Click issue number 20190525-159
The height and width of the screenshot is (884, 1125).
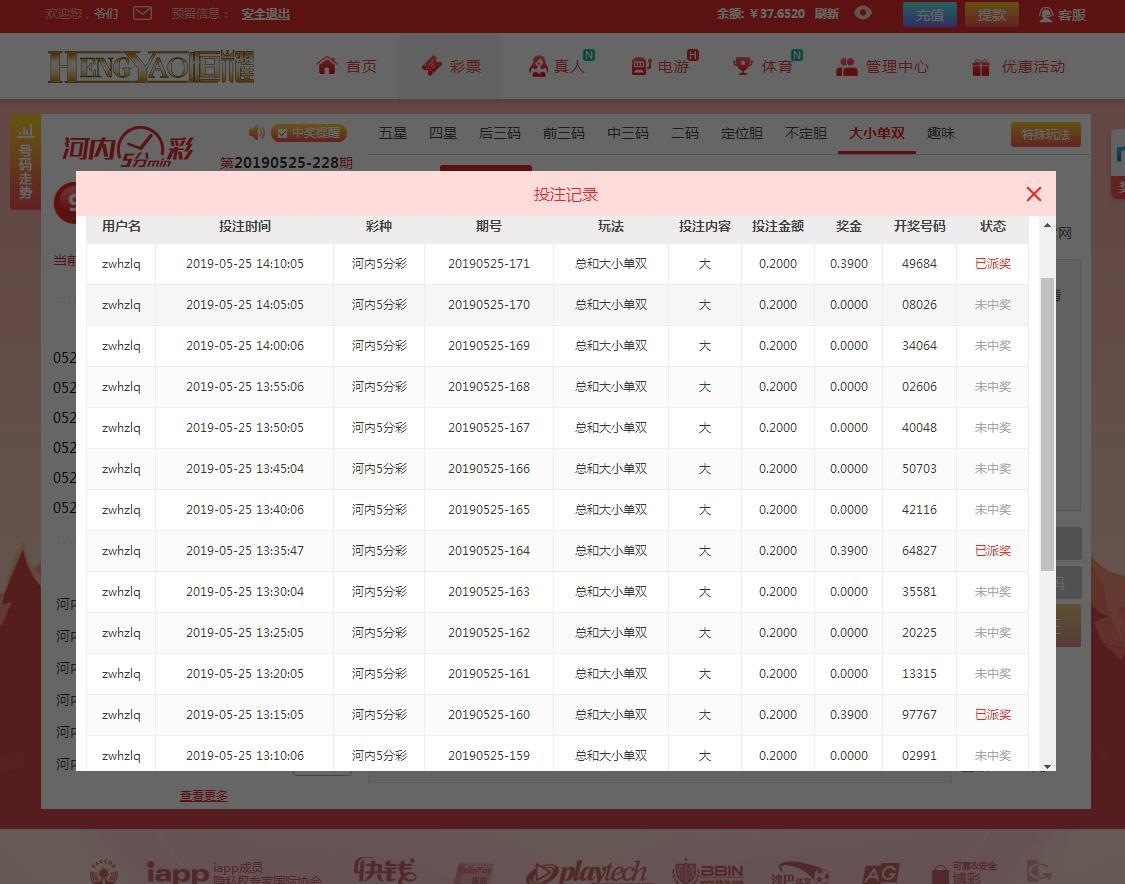coord(489,756)
